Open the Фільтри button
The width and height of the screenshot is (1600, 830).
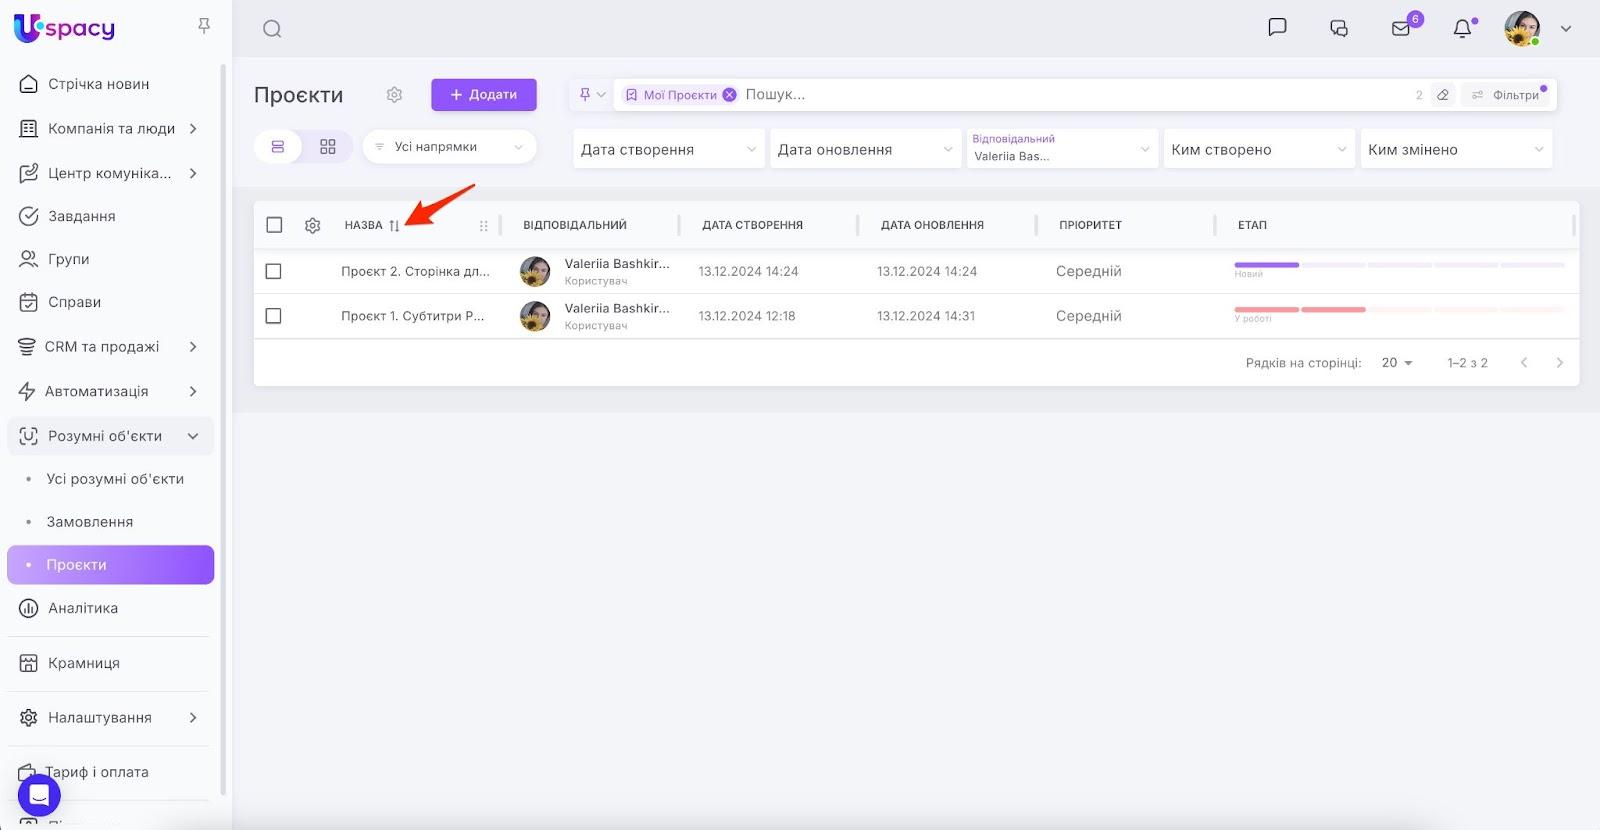[1506, 95]
